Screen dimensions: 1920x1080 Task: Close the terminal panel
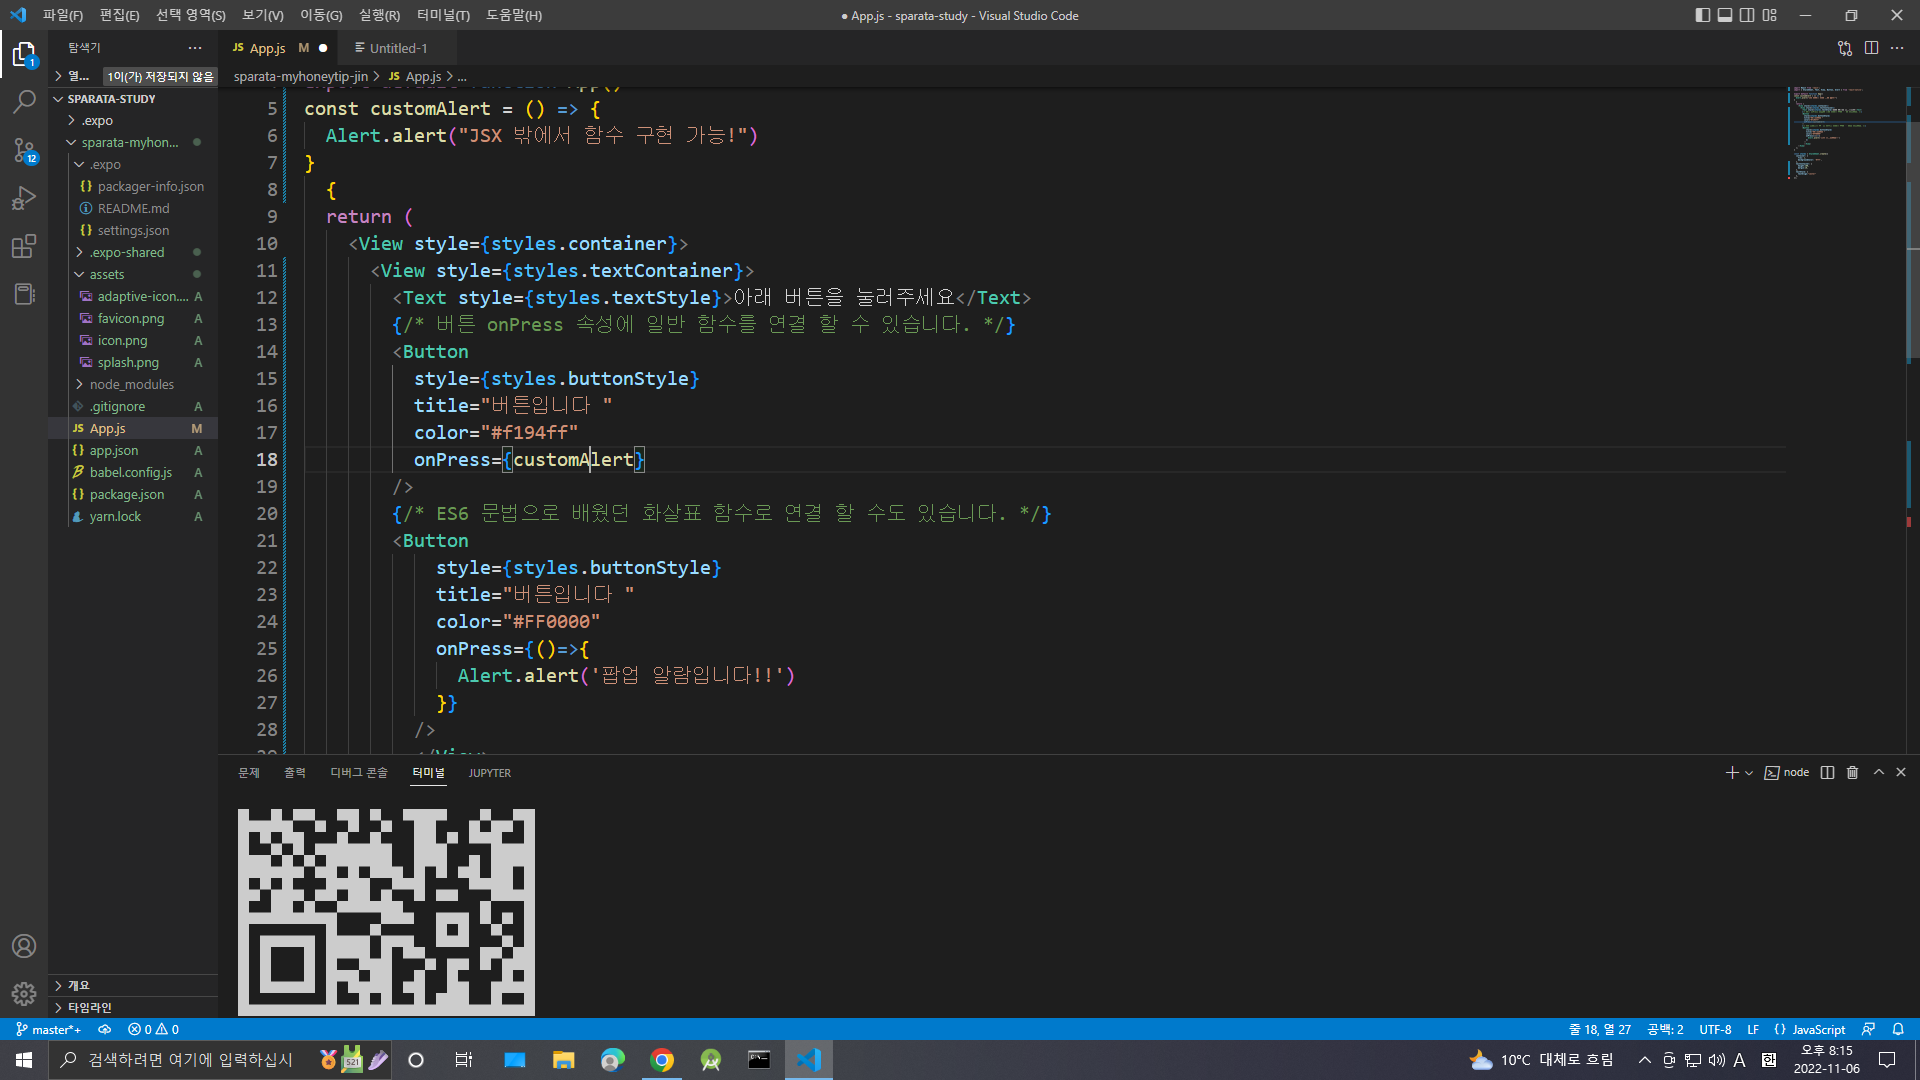(x=1901, y=773)
